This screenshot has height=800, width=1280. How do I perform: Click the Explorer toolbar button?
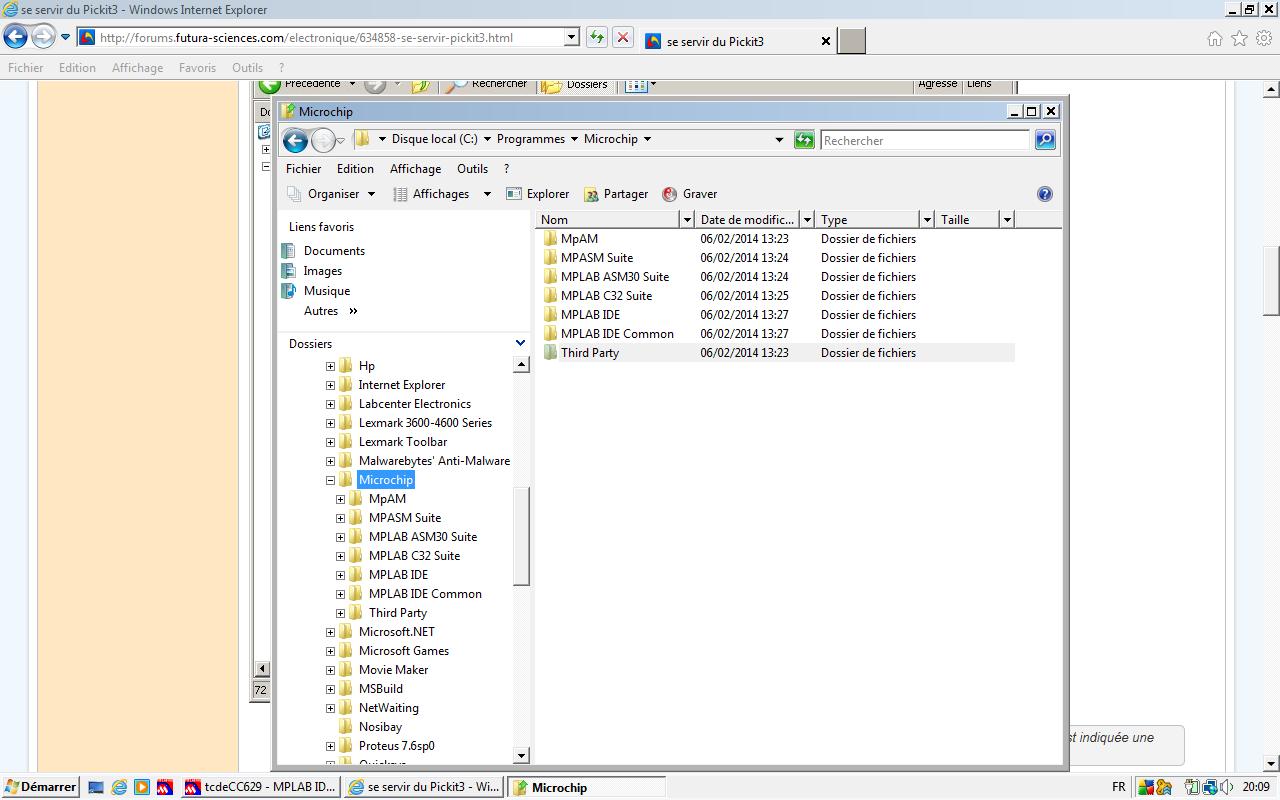tap(537, 194)
